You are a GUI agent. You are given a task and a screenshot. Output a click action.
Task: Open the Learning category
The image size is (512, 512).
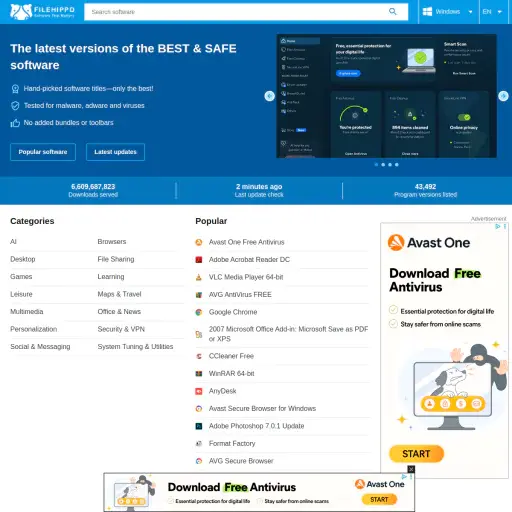point(111,277)
